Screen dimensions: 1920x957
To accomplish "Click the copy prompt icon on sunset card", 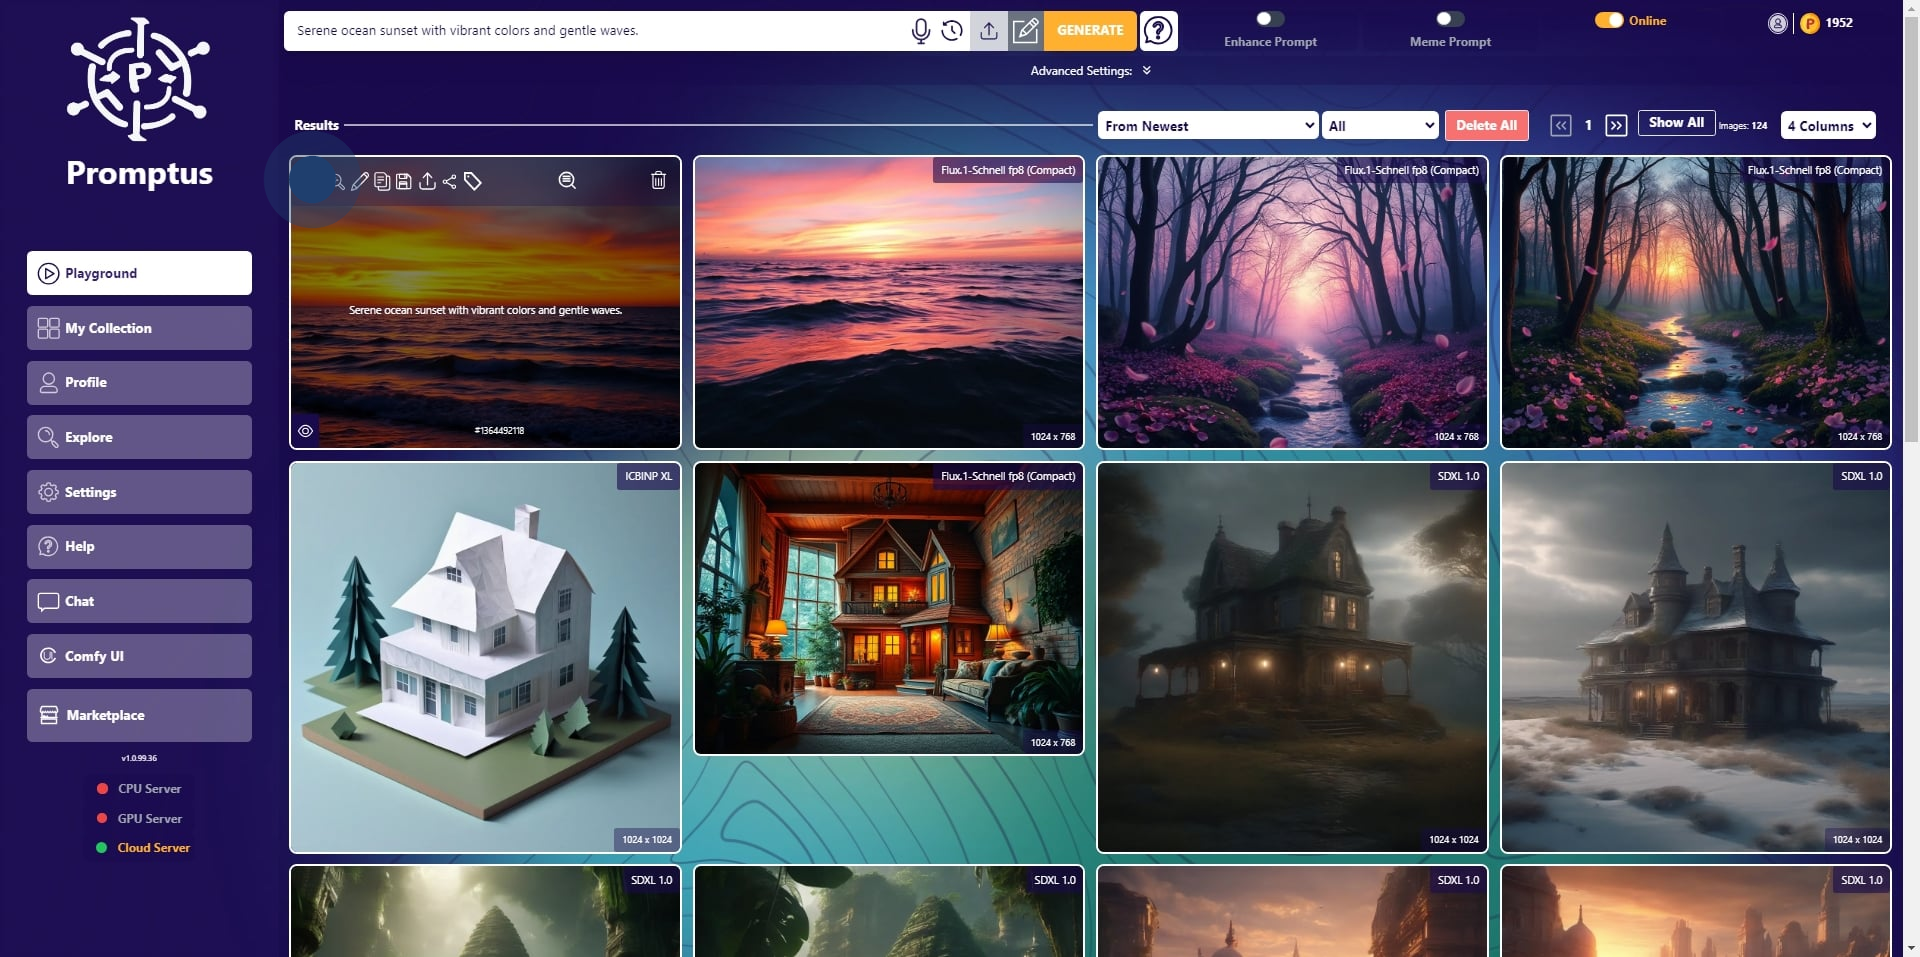I will click(382, 181).
